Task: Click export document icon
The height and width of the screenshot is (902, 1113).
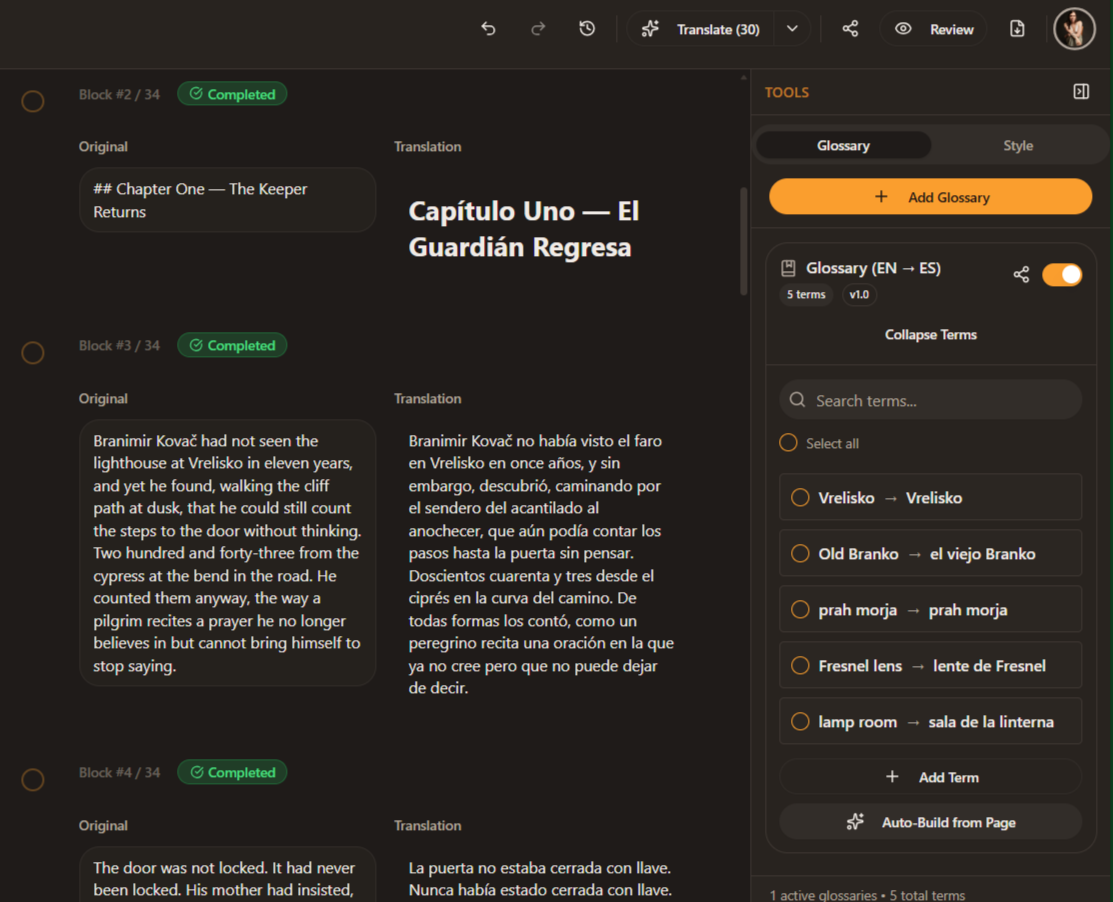Action: (1017, 29)
